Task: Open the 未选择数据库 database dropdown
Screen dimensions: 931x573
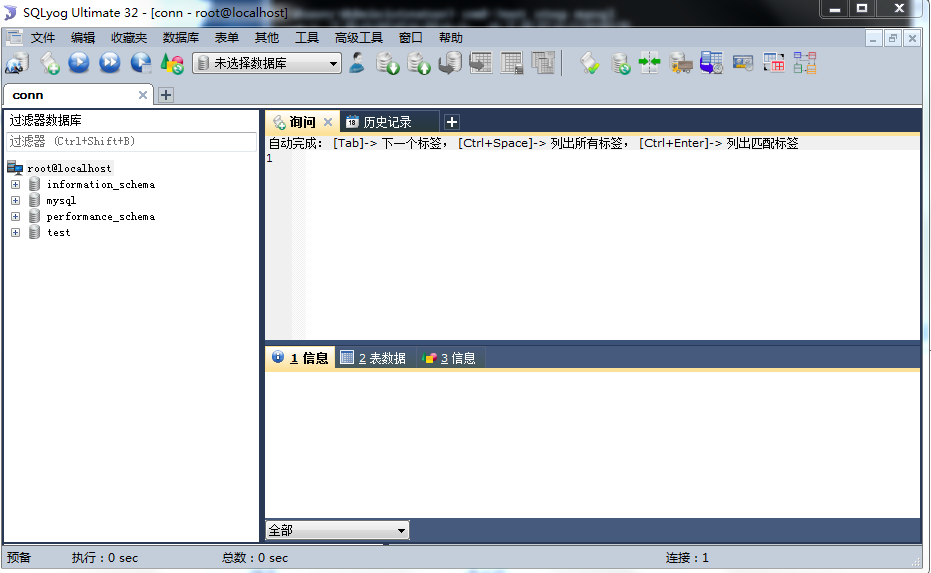Action: (x=267, y=63)
